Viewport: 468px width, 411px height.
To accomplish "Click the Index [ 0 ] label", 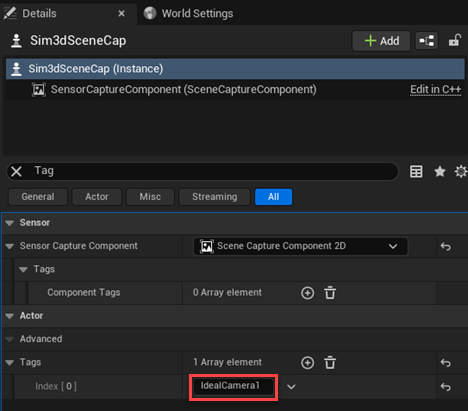I will [x=56, y=386].
